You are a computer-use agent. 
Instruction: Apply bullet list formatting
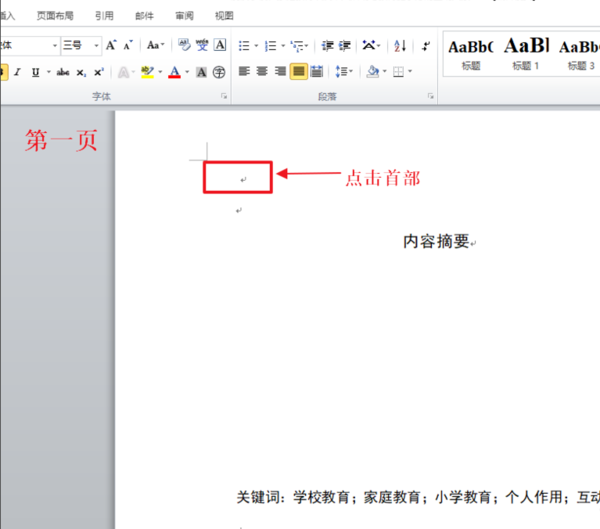244,46
